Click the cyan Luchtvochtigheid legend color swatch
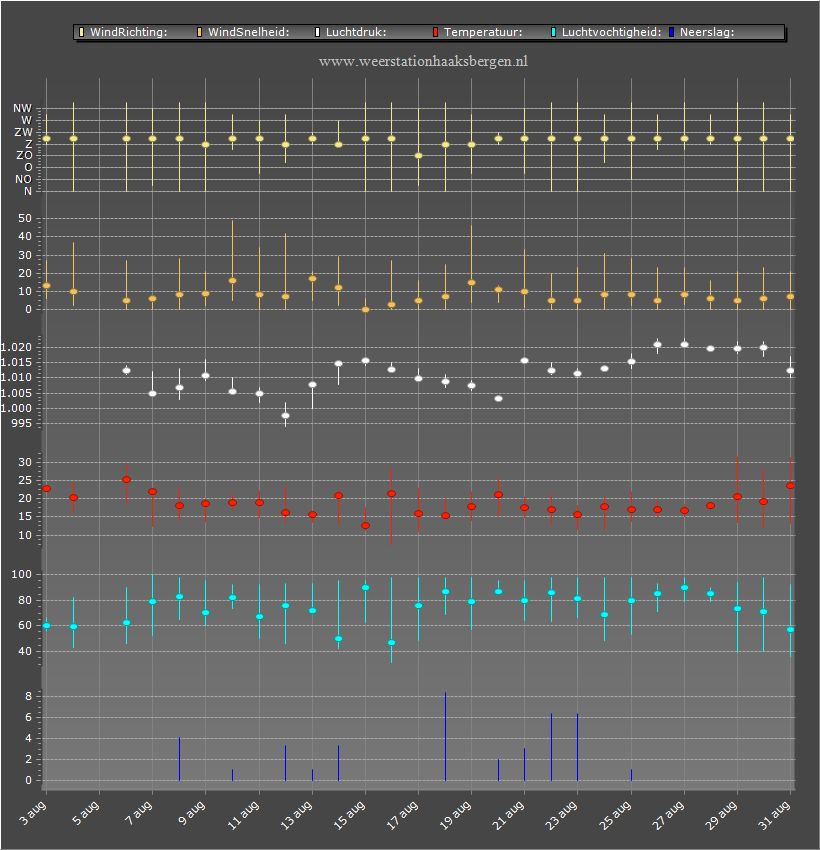This screenshot has width=820, height=850. [553, 32]
